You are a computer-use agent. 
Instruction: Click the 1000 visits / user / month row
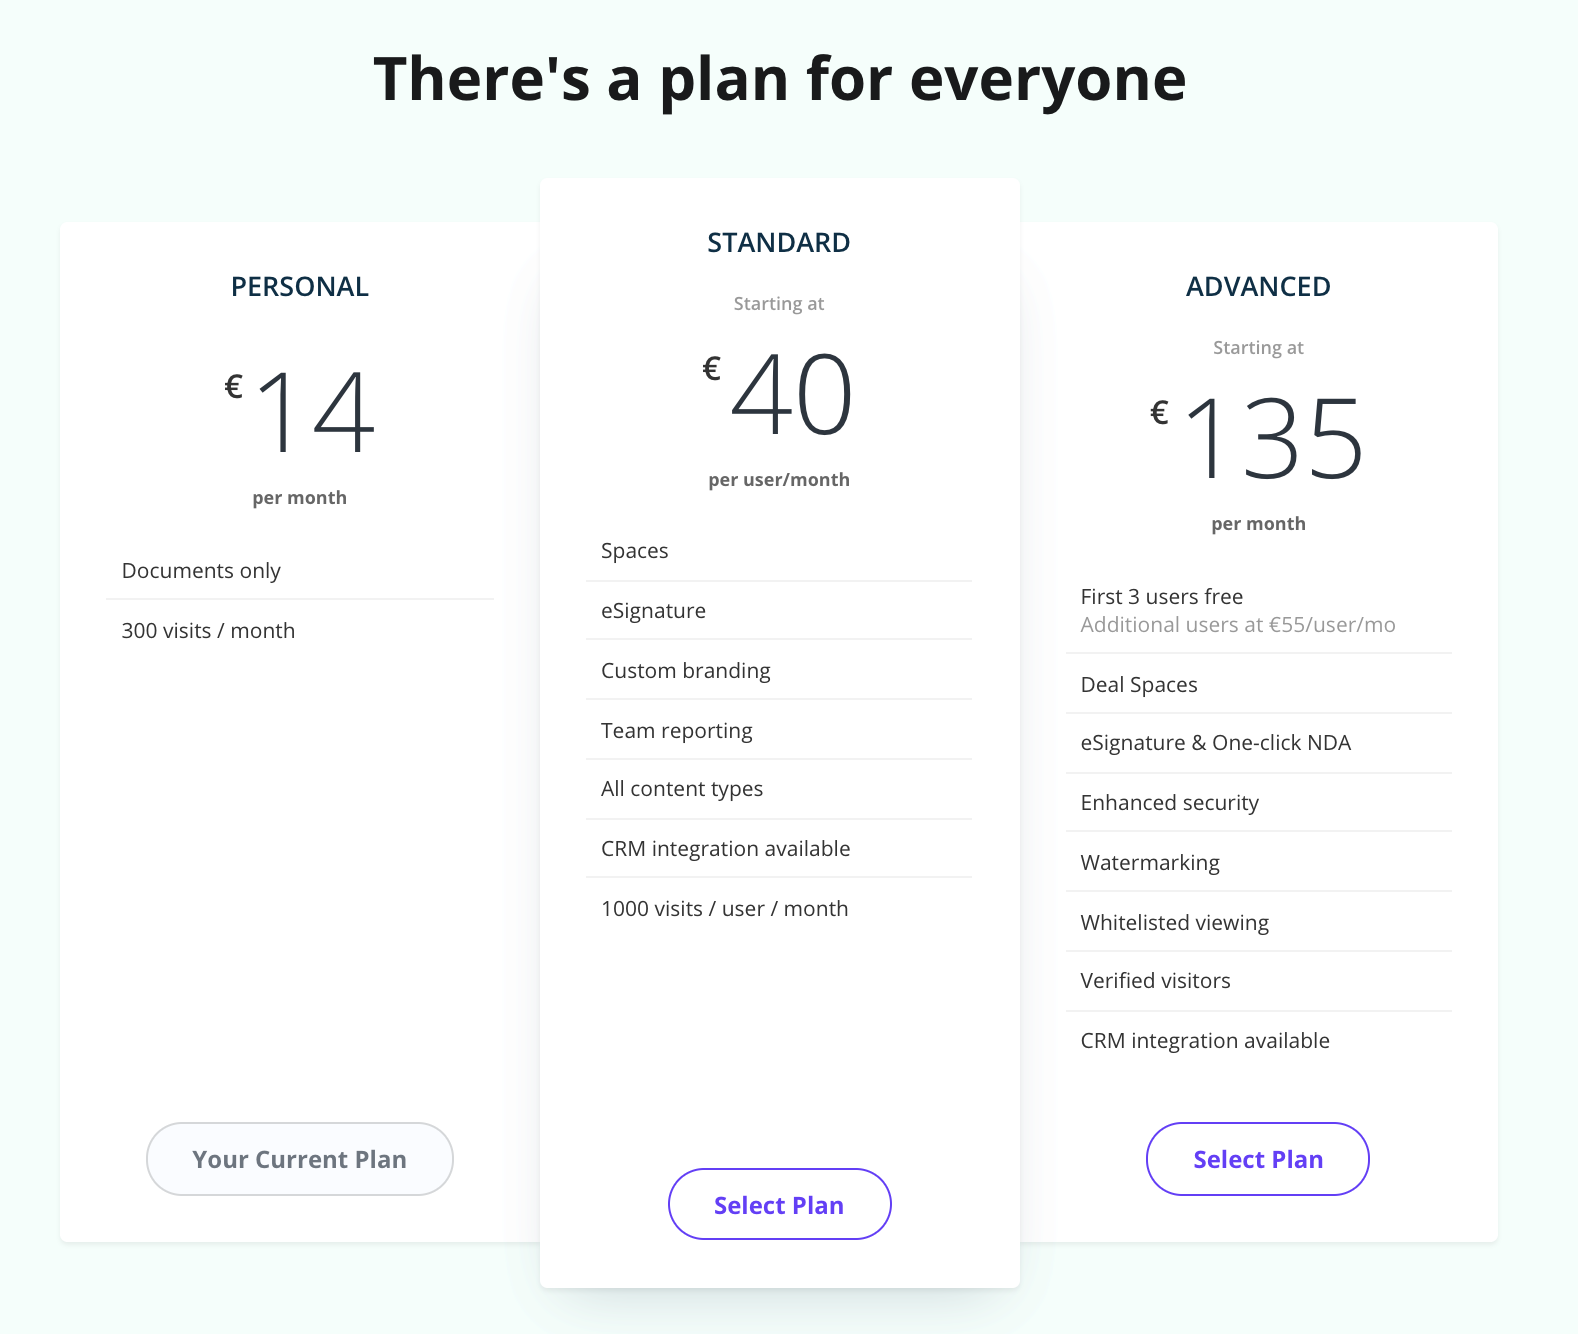(779, 908)
